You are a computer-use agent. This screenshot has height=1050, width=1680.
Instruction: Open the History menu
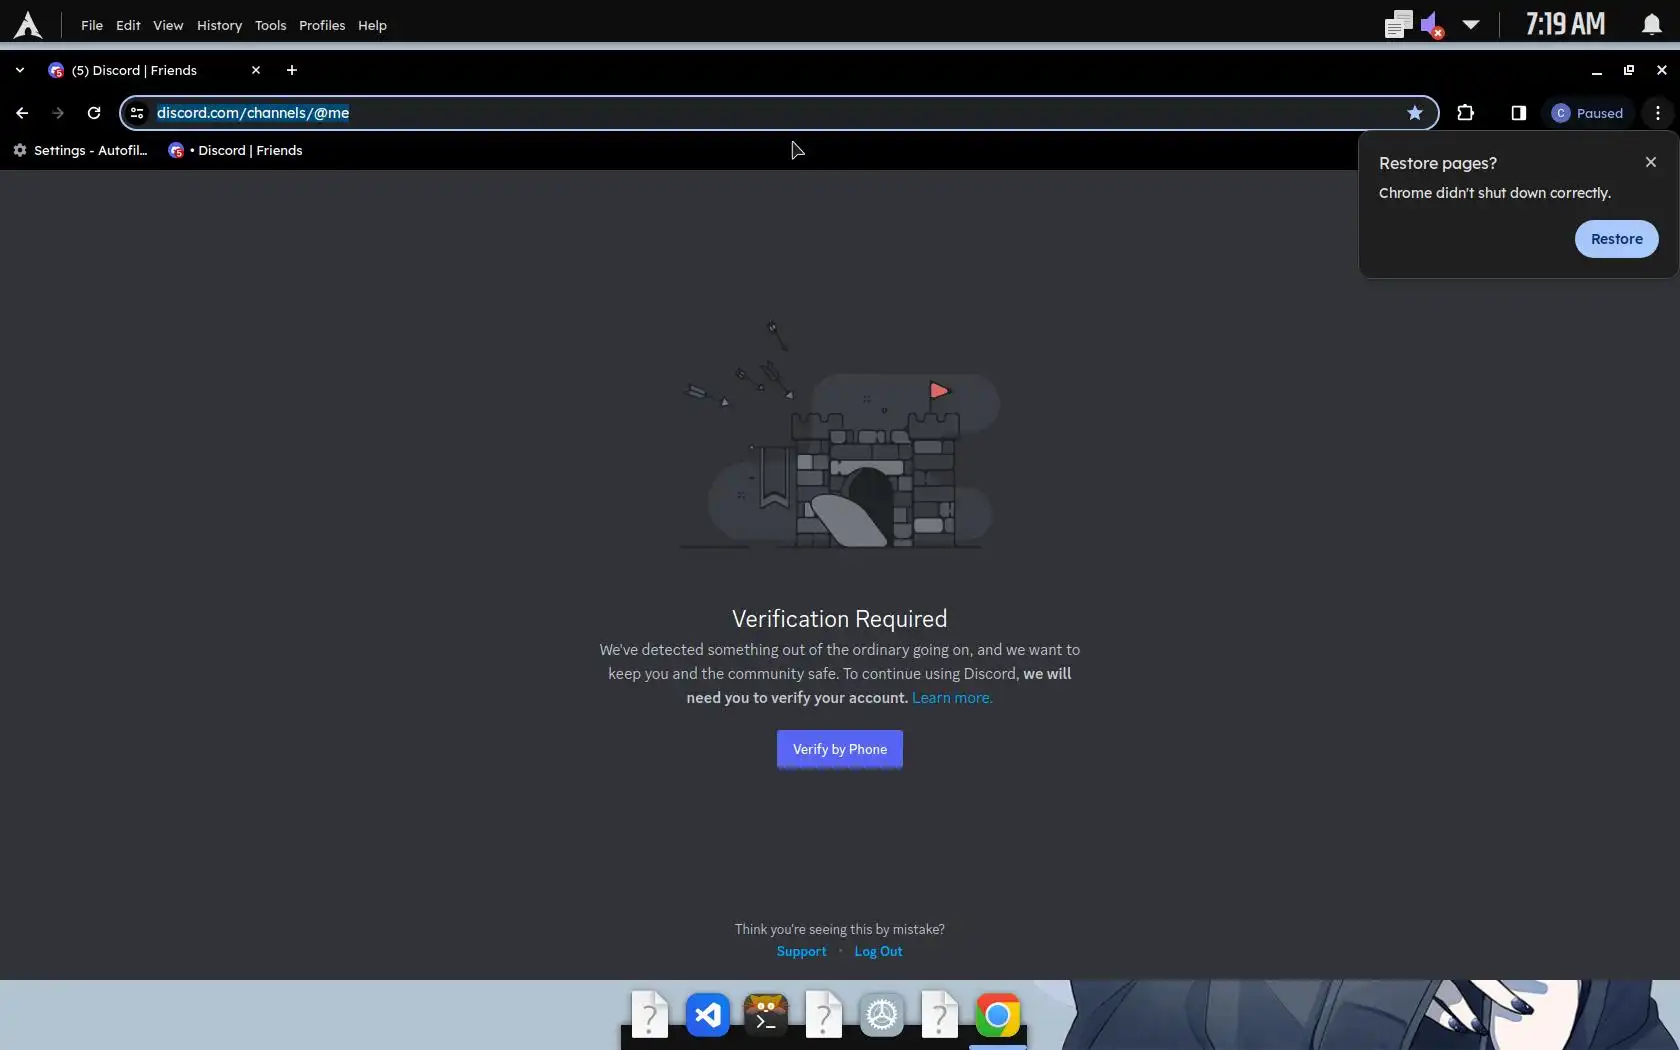click(219, 25)
